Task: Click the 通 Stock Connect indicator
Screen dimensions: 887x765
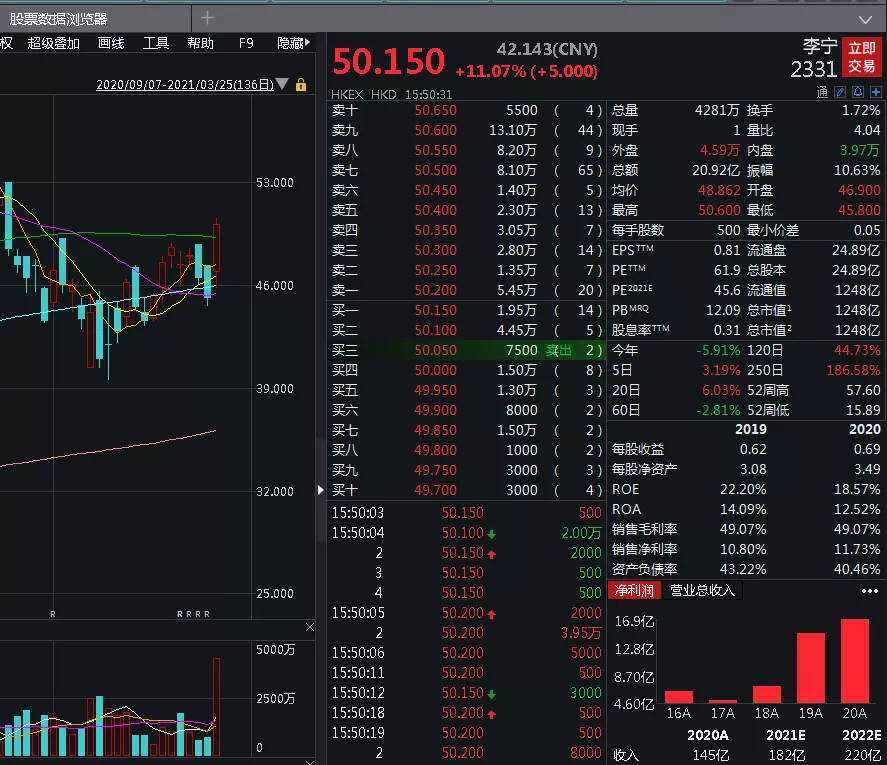Action: point(823,92)
